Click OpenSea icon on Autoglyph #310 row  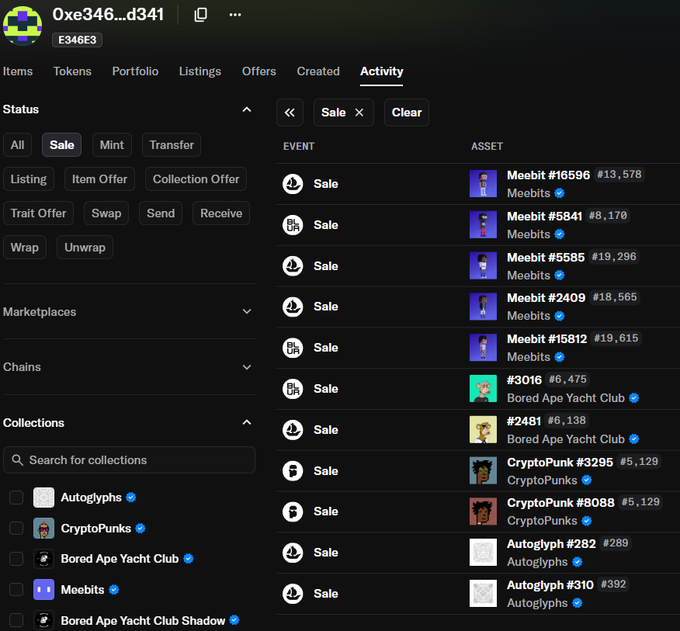[x=293, y=594]
